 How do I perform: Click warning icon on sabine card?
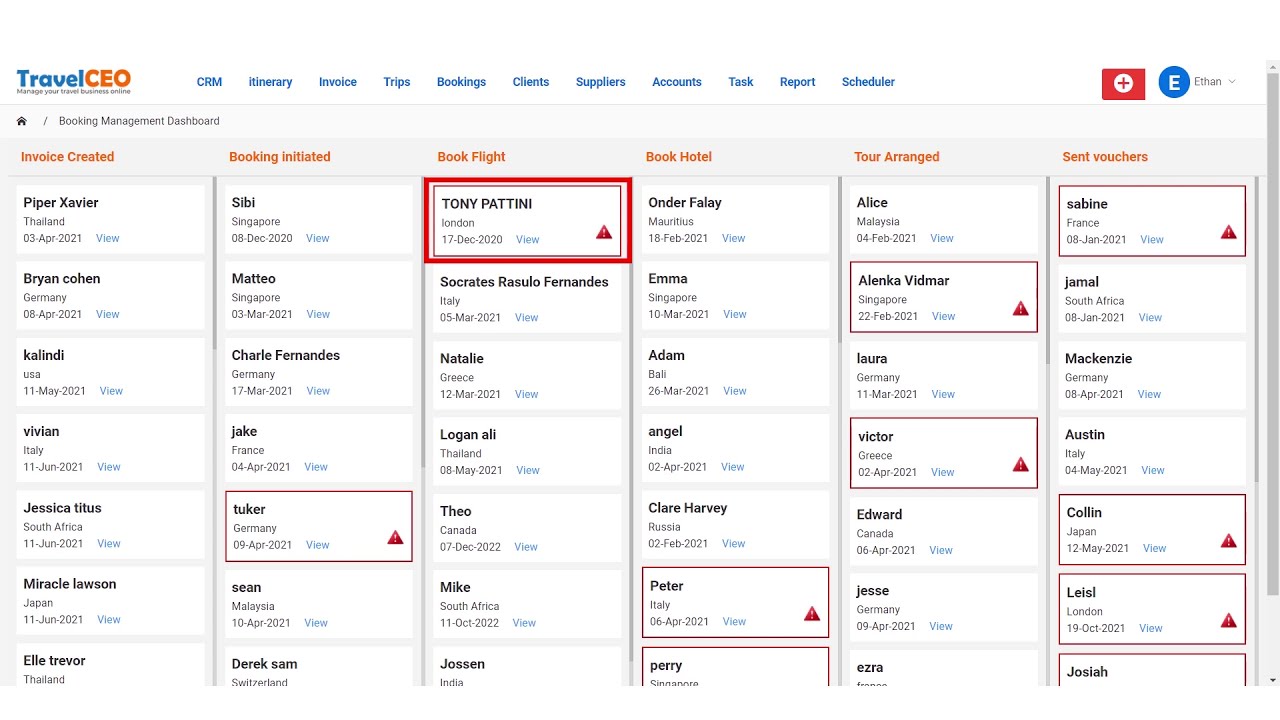1229,232
